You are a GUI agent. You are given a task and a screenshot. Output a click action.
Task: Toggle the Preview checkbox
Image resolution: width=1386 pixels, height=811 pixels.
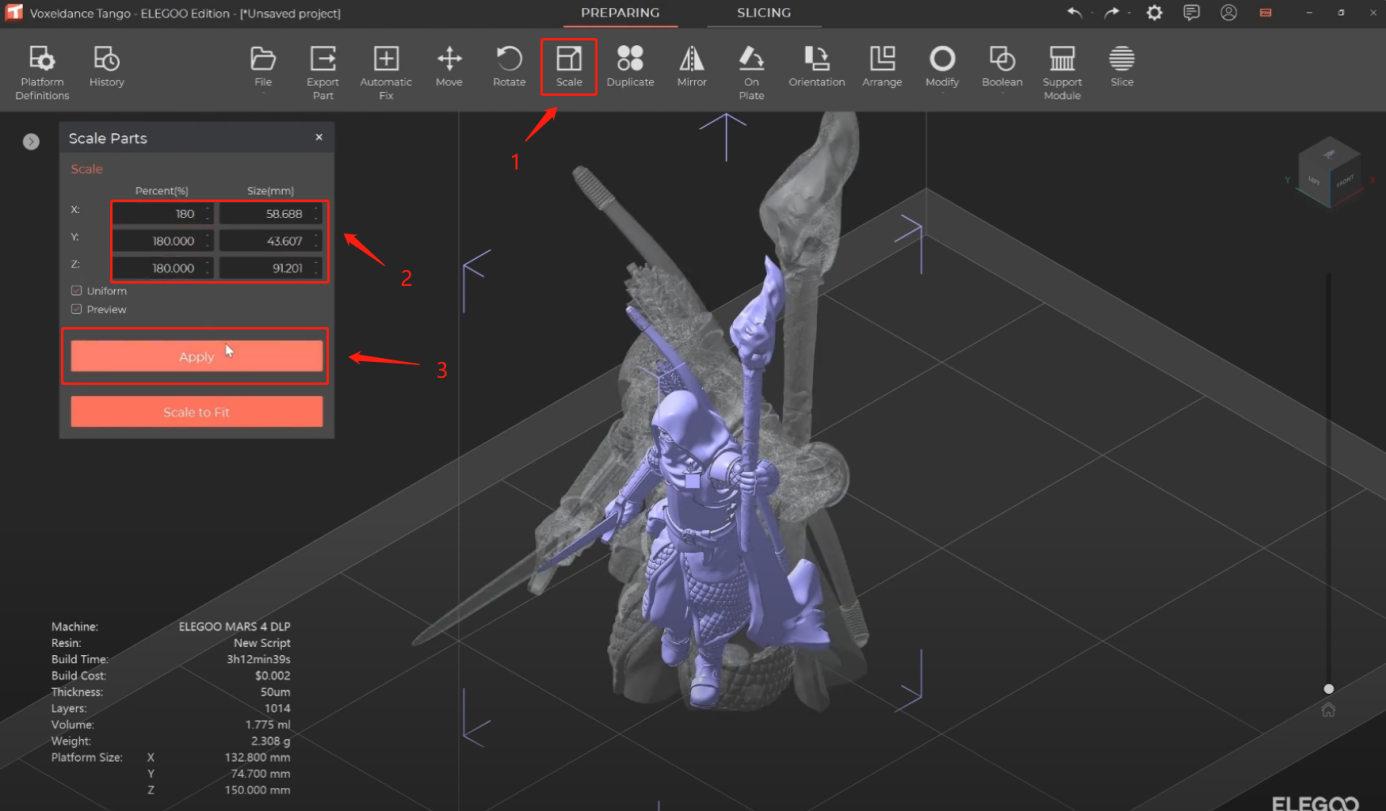pos(77,310)
